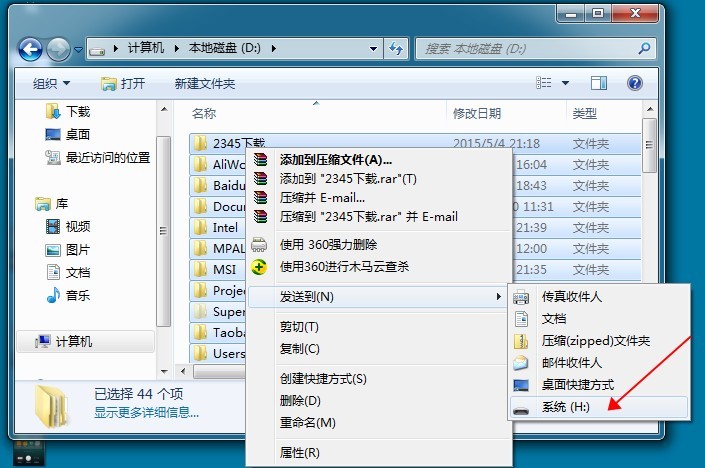The height and width of the screenshot is (468, 705).
Task: Click the 显示更多详细信息... link
Action: click(147, 412)
